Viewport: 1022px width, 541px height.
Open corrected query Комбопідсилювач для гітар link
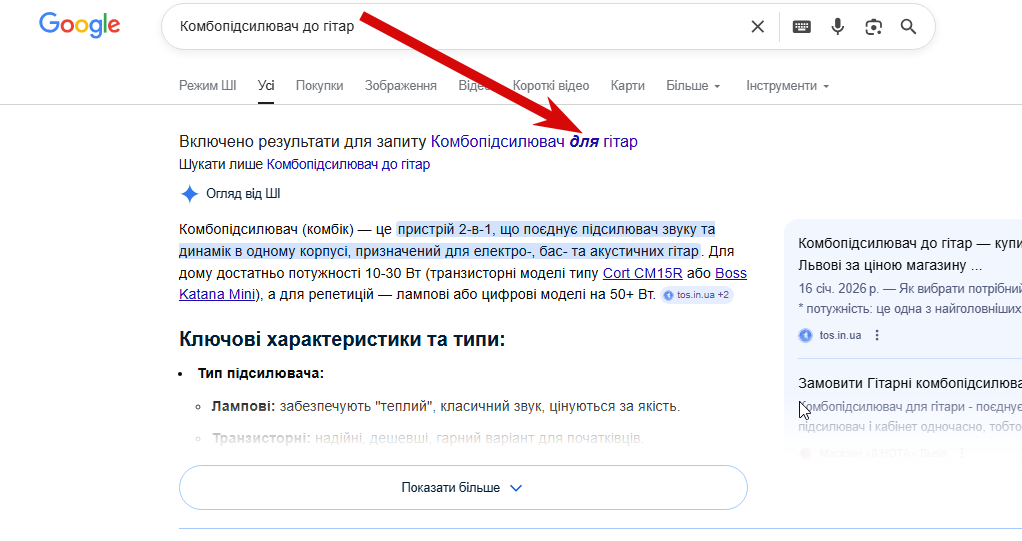[x=534, y=141]
